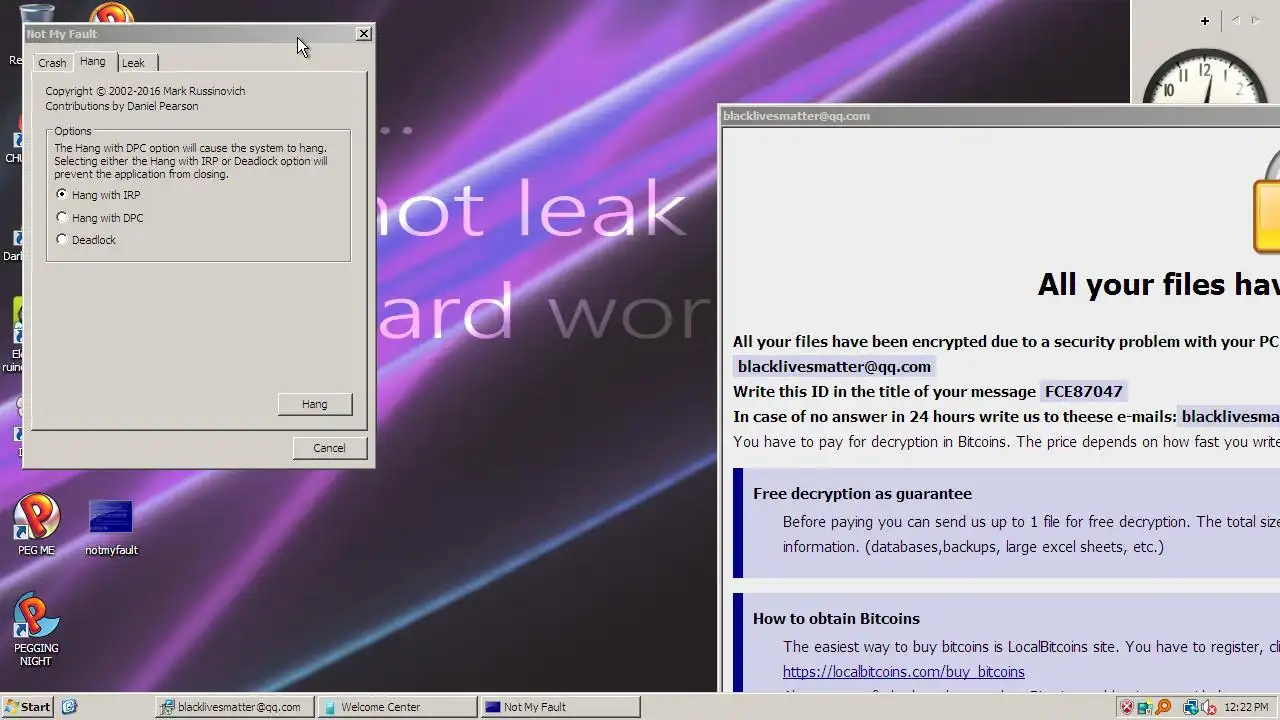Screen dimensions: 1280x720
Task: Close the Not My Fault window
Action: coord(363,33)
